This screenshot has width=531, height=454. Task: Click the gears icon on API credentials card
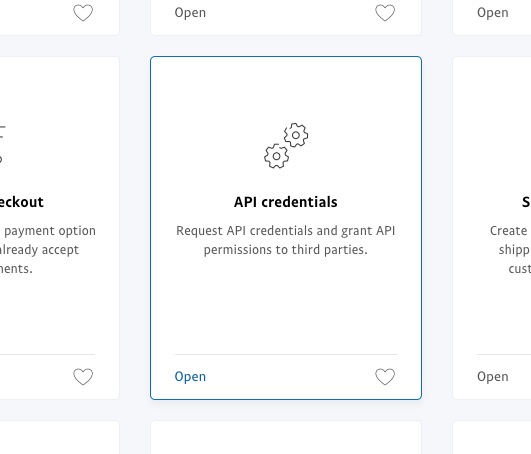(286, 146)
